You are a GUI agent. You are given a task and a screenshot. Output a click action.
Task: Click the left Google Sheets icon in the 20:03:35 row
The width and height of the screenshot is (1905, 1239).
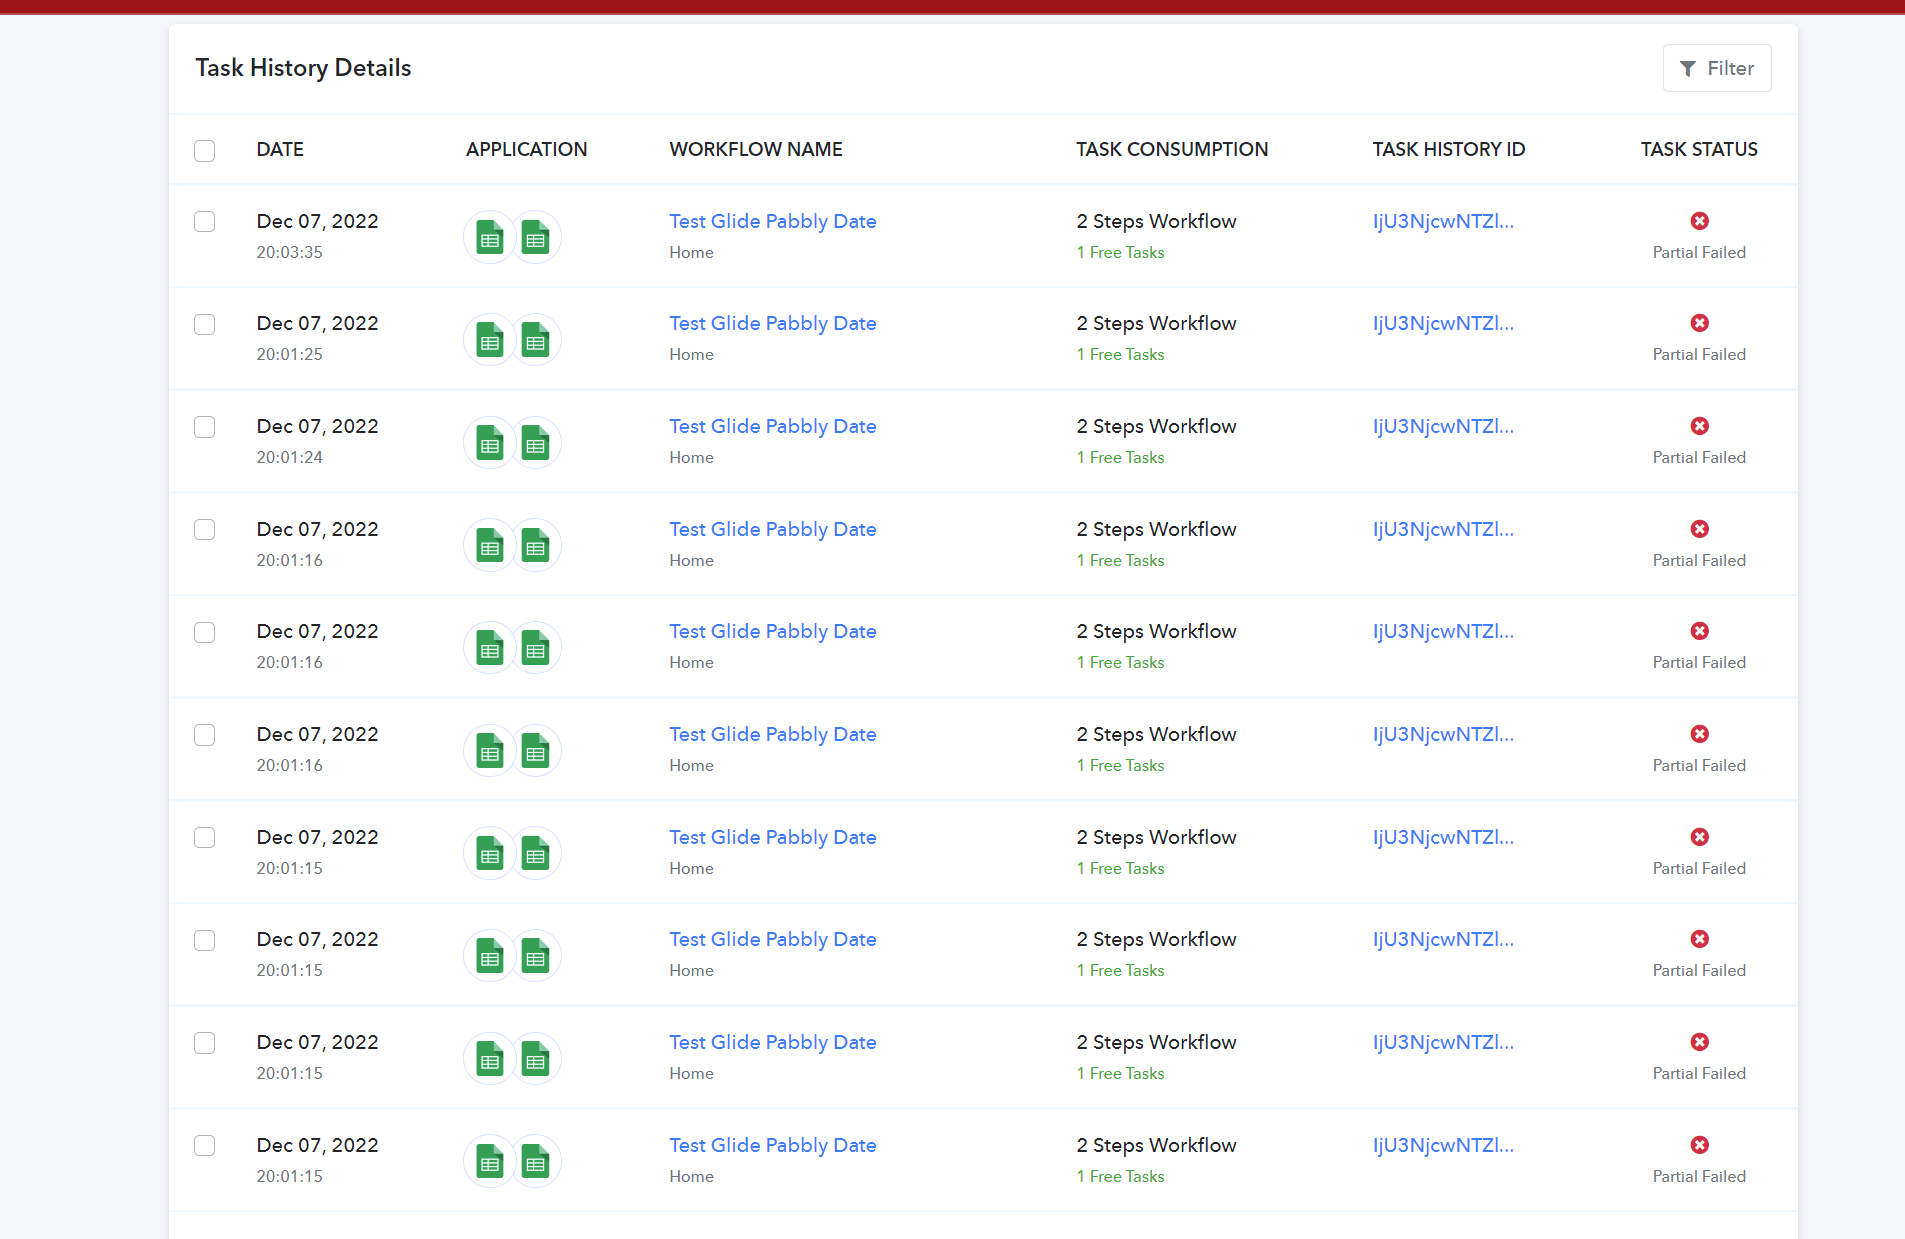tap(490, 237)
